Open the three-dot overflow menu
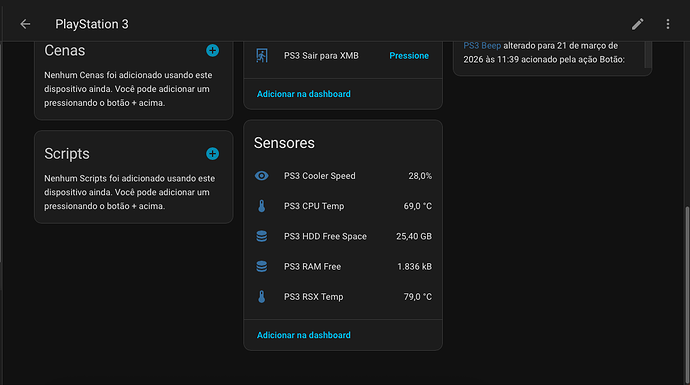Screen dimensions: 690x385 point(668,24)
